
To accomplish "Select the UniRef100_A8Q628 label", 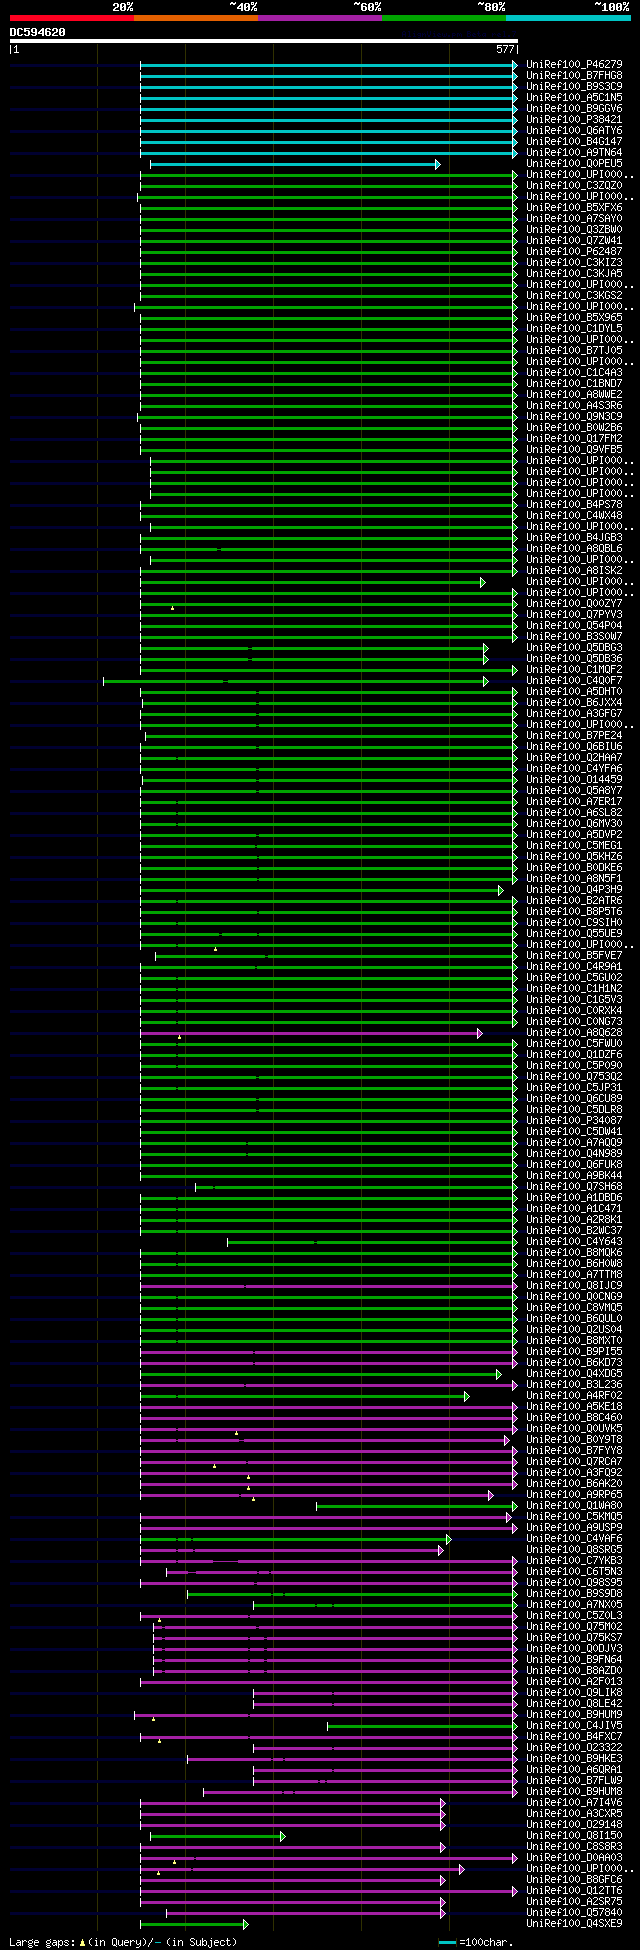I will coord(574,1032).
